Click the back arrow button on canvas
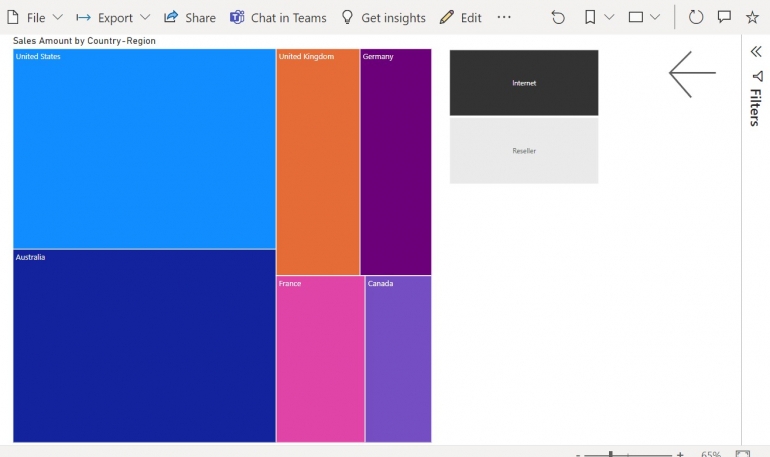Image resolution: width=770 pixels, height=457 pixels. [692, 73]
